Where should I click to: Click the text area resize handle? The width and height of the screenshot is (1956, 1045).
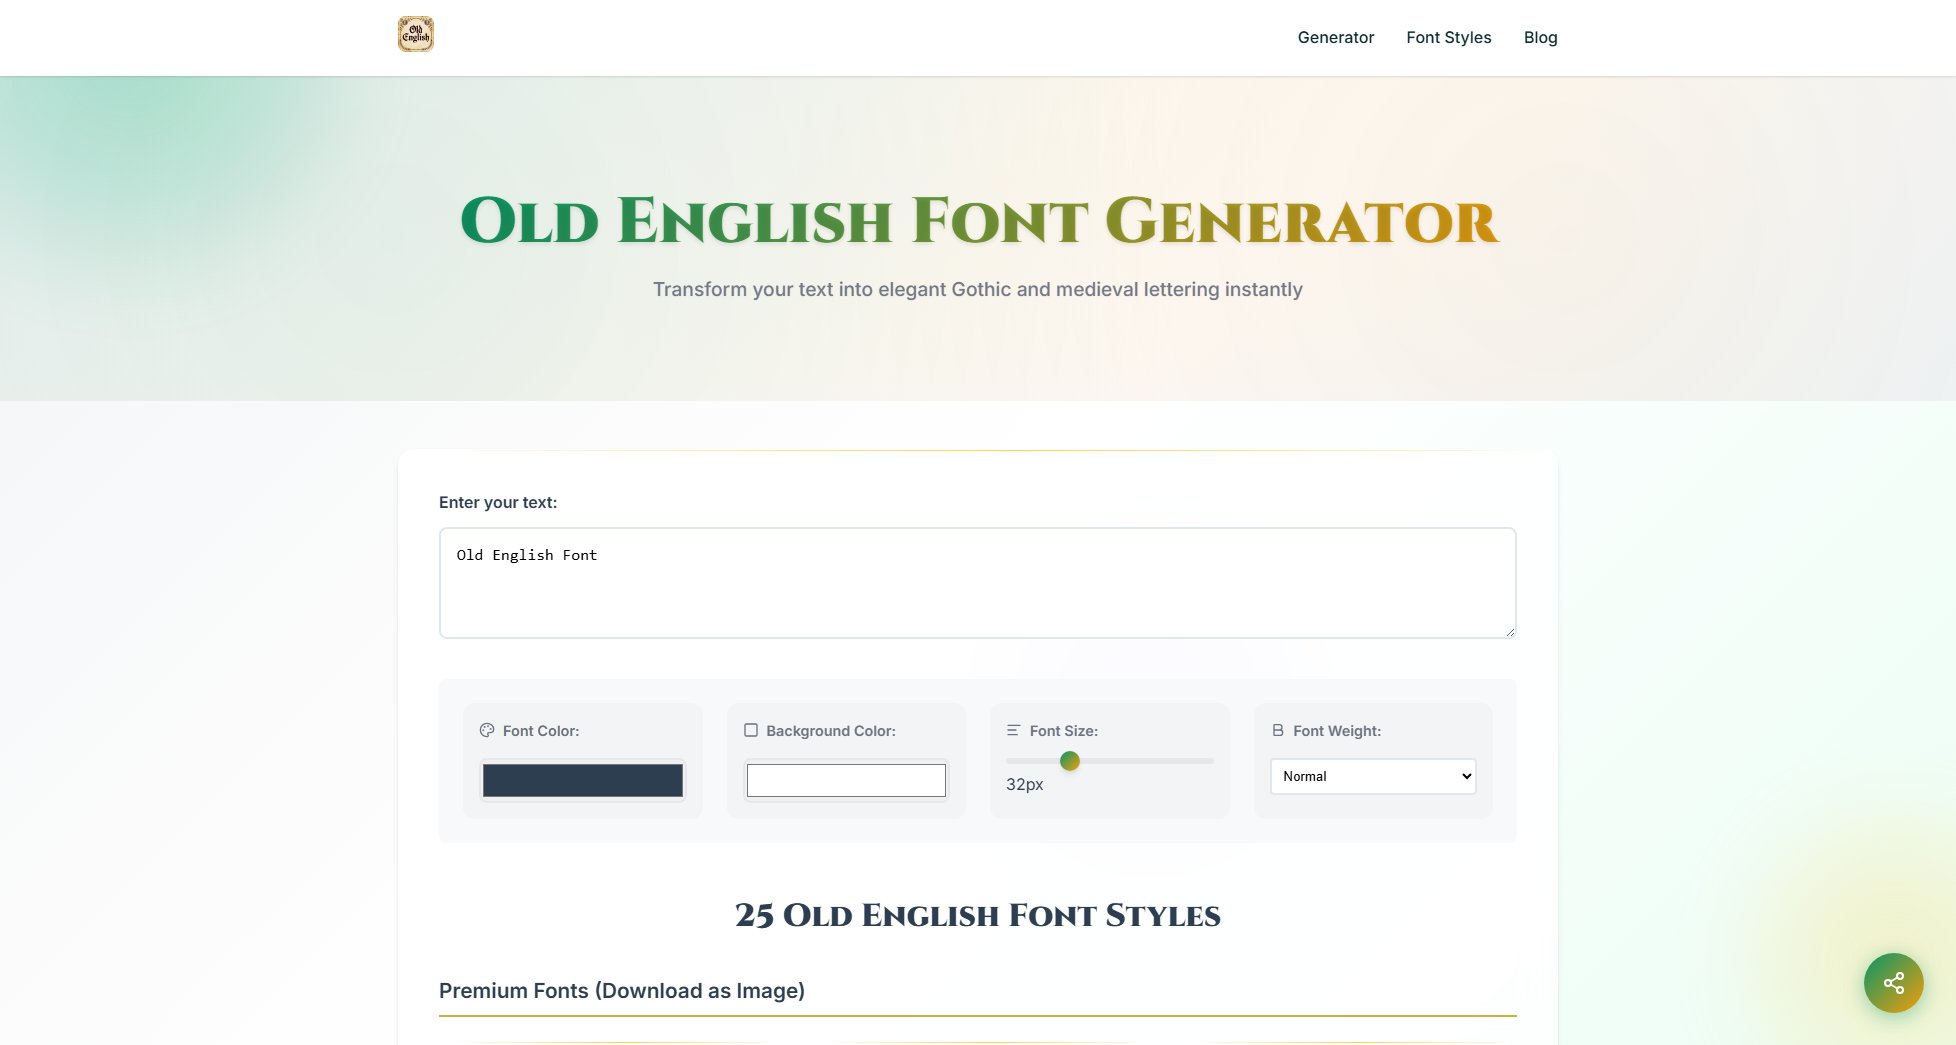pyautogui.click(x=1509, y=631)
